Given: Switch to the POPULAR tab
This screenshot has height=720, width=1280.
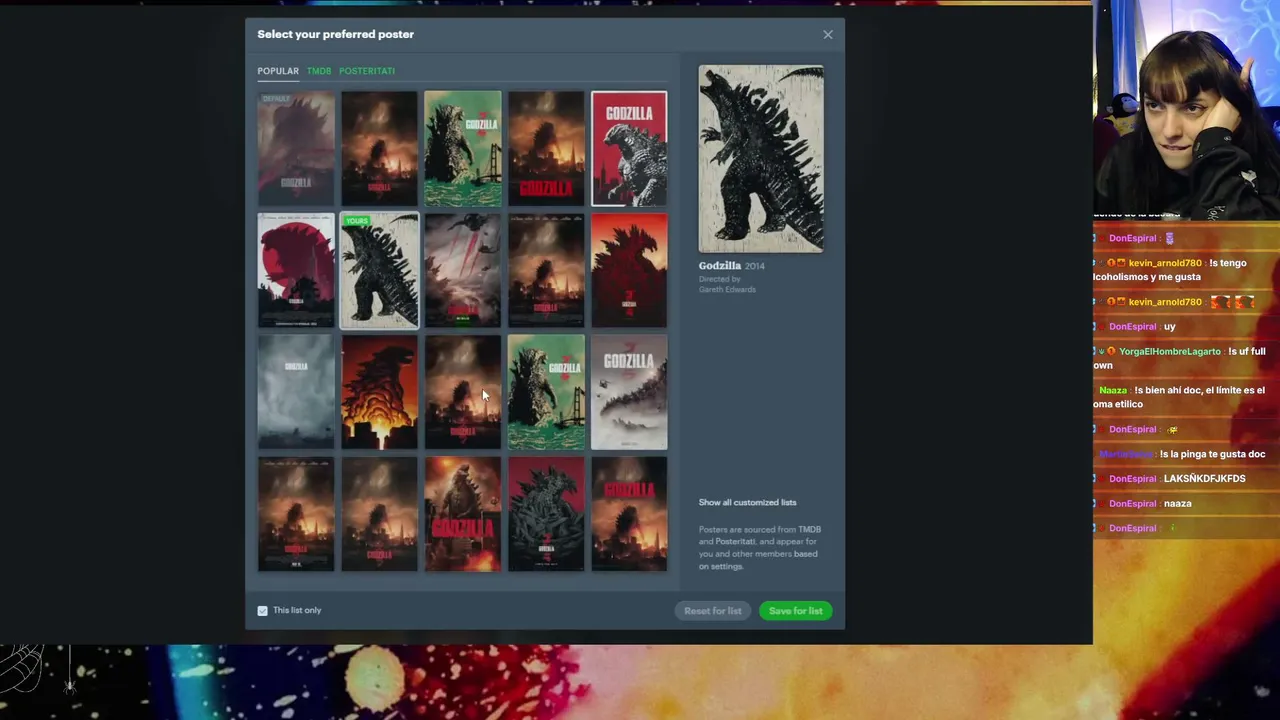Looking at the screenshot, I should 278,71.
